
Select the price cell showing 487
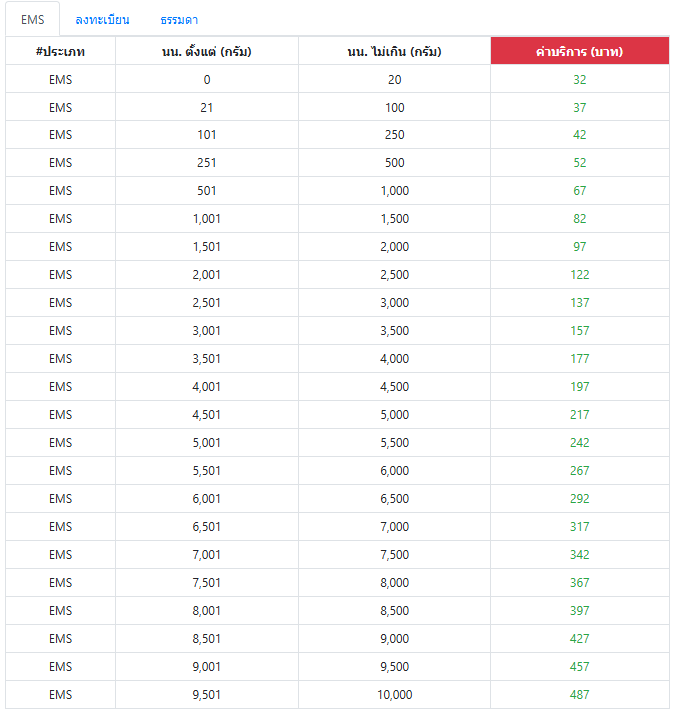click(x=580, y=694)
